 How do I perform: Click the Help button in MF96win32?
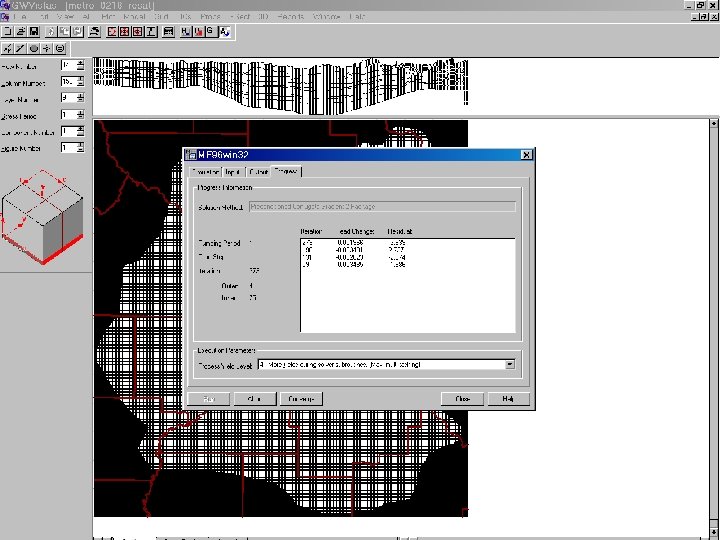point(509,399)
